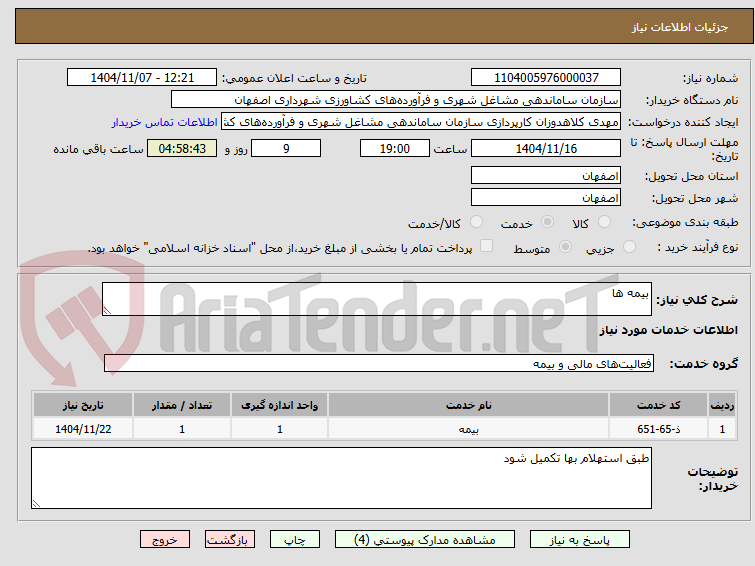Select the خدمت radio button
This screenshot has height=566, width=755.
coord(547,222)
